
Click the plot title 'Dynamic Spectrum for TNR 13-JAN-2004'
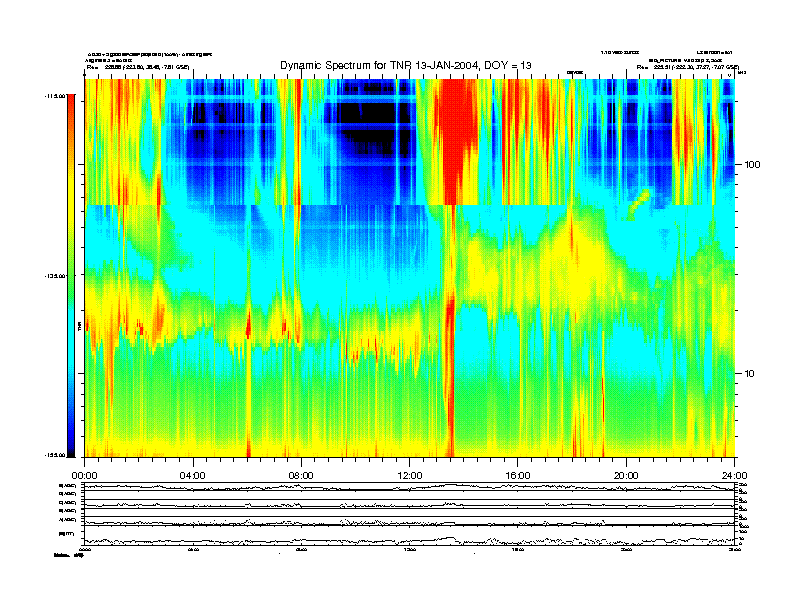click(406, 65)
